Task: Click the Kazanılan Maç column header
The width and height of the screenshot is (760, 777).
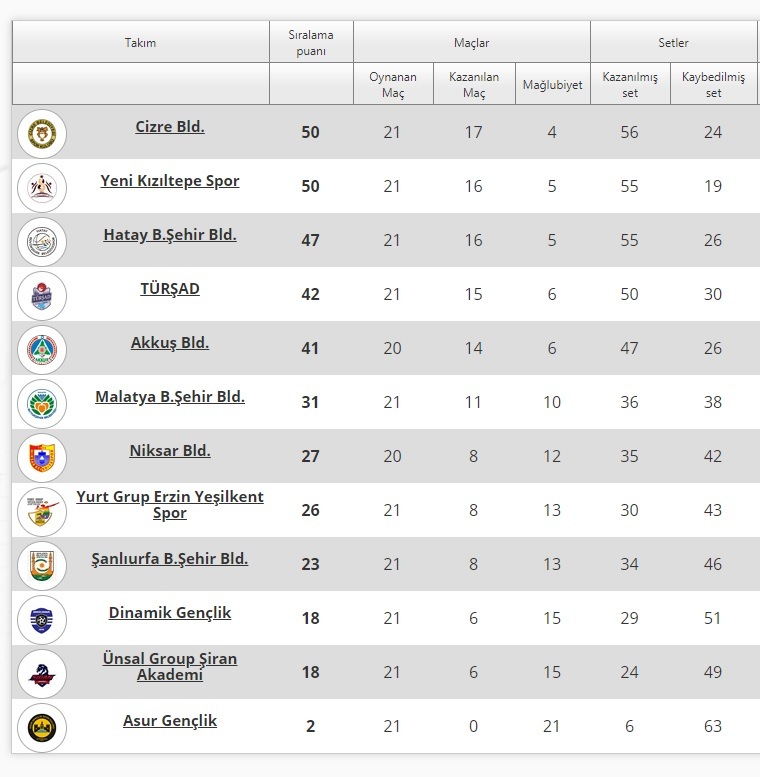Action: coord(473,85)
